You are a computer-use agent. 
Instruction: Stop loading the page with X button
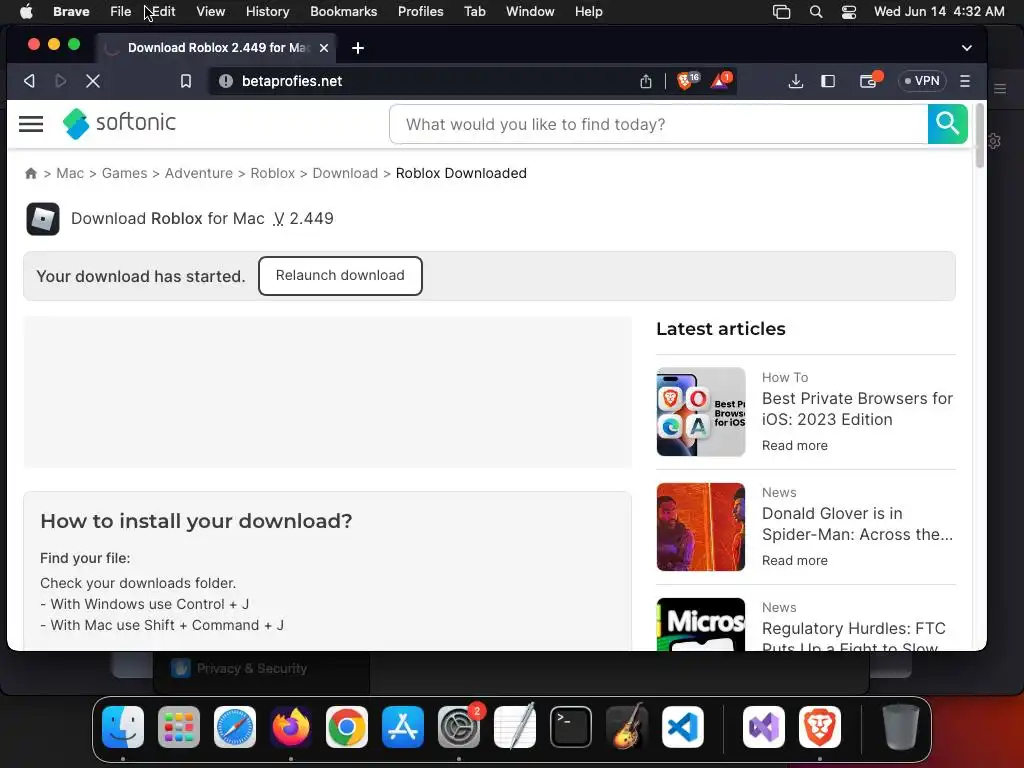click(x=93, y=81)
